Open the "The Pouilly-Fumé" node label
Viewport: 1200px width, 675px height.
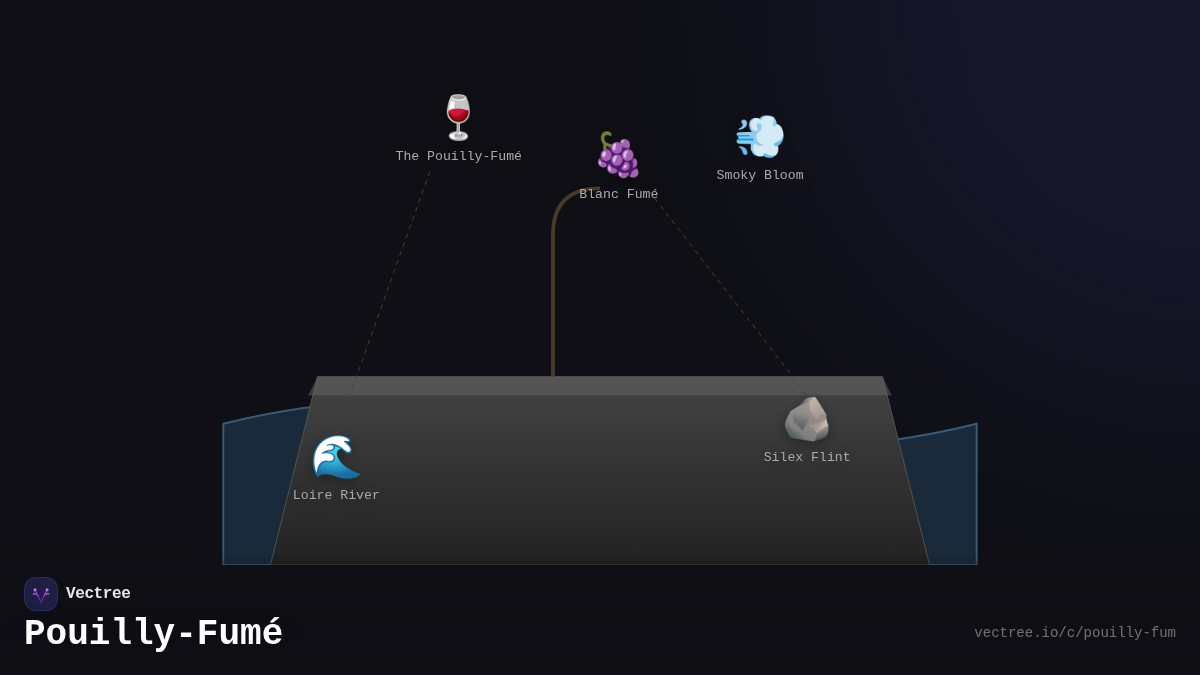point(458,157)
